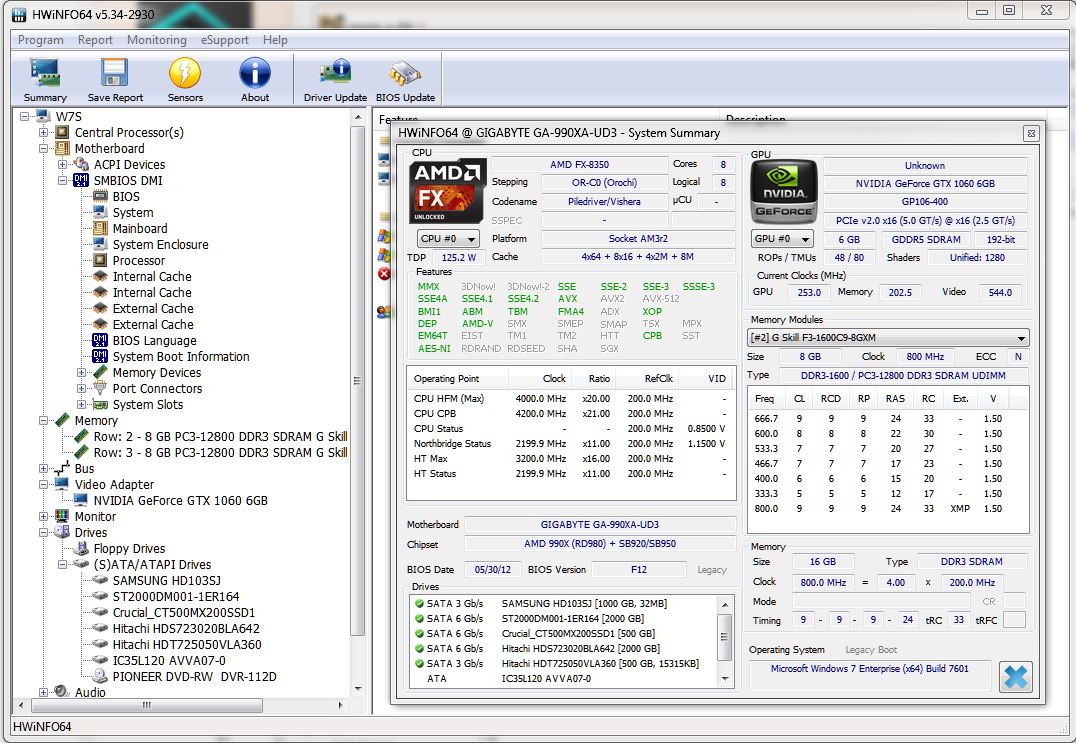Launch Driver Update from the toolbar
Viewport: 1076px width, 743px height.
pos(335,80)
